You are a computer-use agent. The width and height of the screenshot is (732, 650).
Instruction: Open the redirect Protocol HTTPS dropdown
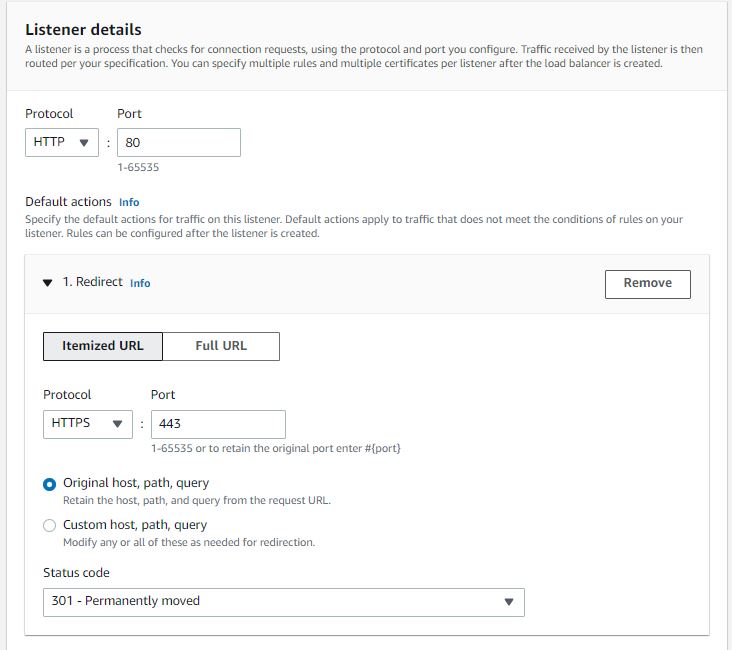88,424
